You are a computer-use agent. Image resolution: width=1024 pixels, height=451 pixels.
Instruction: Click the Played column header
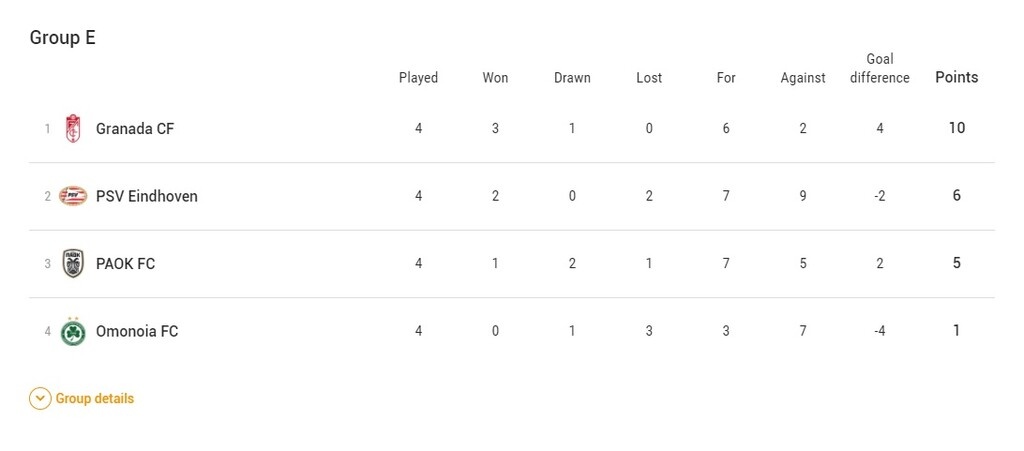tap(418, 78)
